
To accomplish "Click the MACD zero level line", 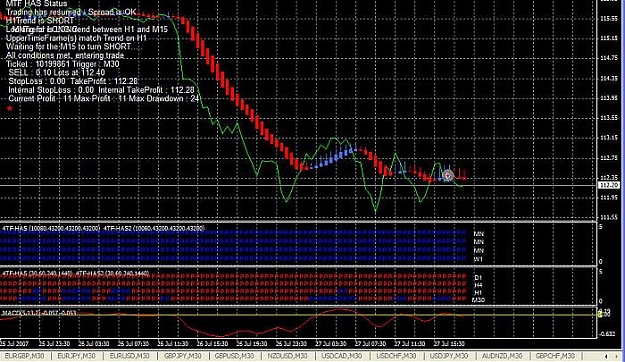I will coord(298,315).
